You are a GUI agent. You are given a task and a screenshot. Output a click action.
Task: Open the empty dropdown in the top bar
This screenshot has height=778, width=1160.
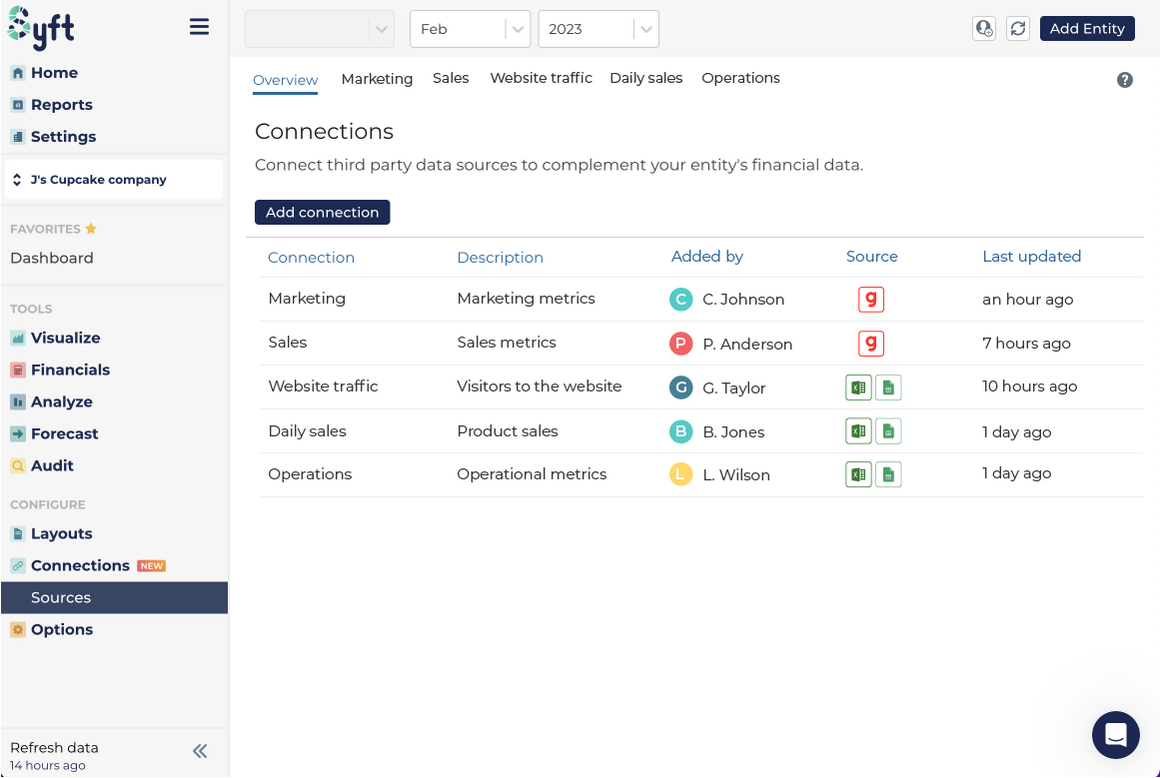click(320, 30)
